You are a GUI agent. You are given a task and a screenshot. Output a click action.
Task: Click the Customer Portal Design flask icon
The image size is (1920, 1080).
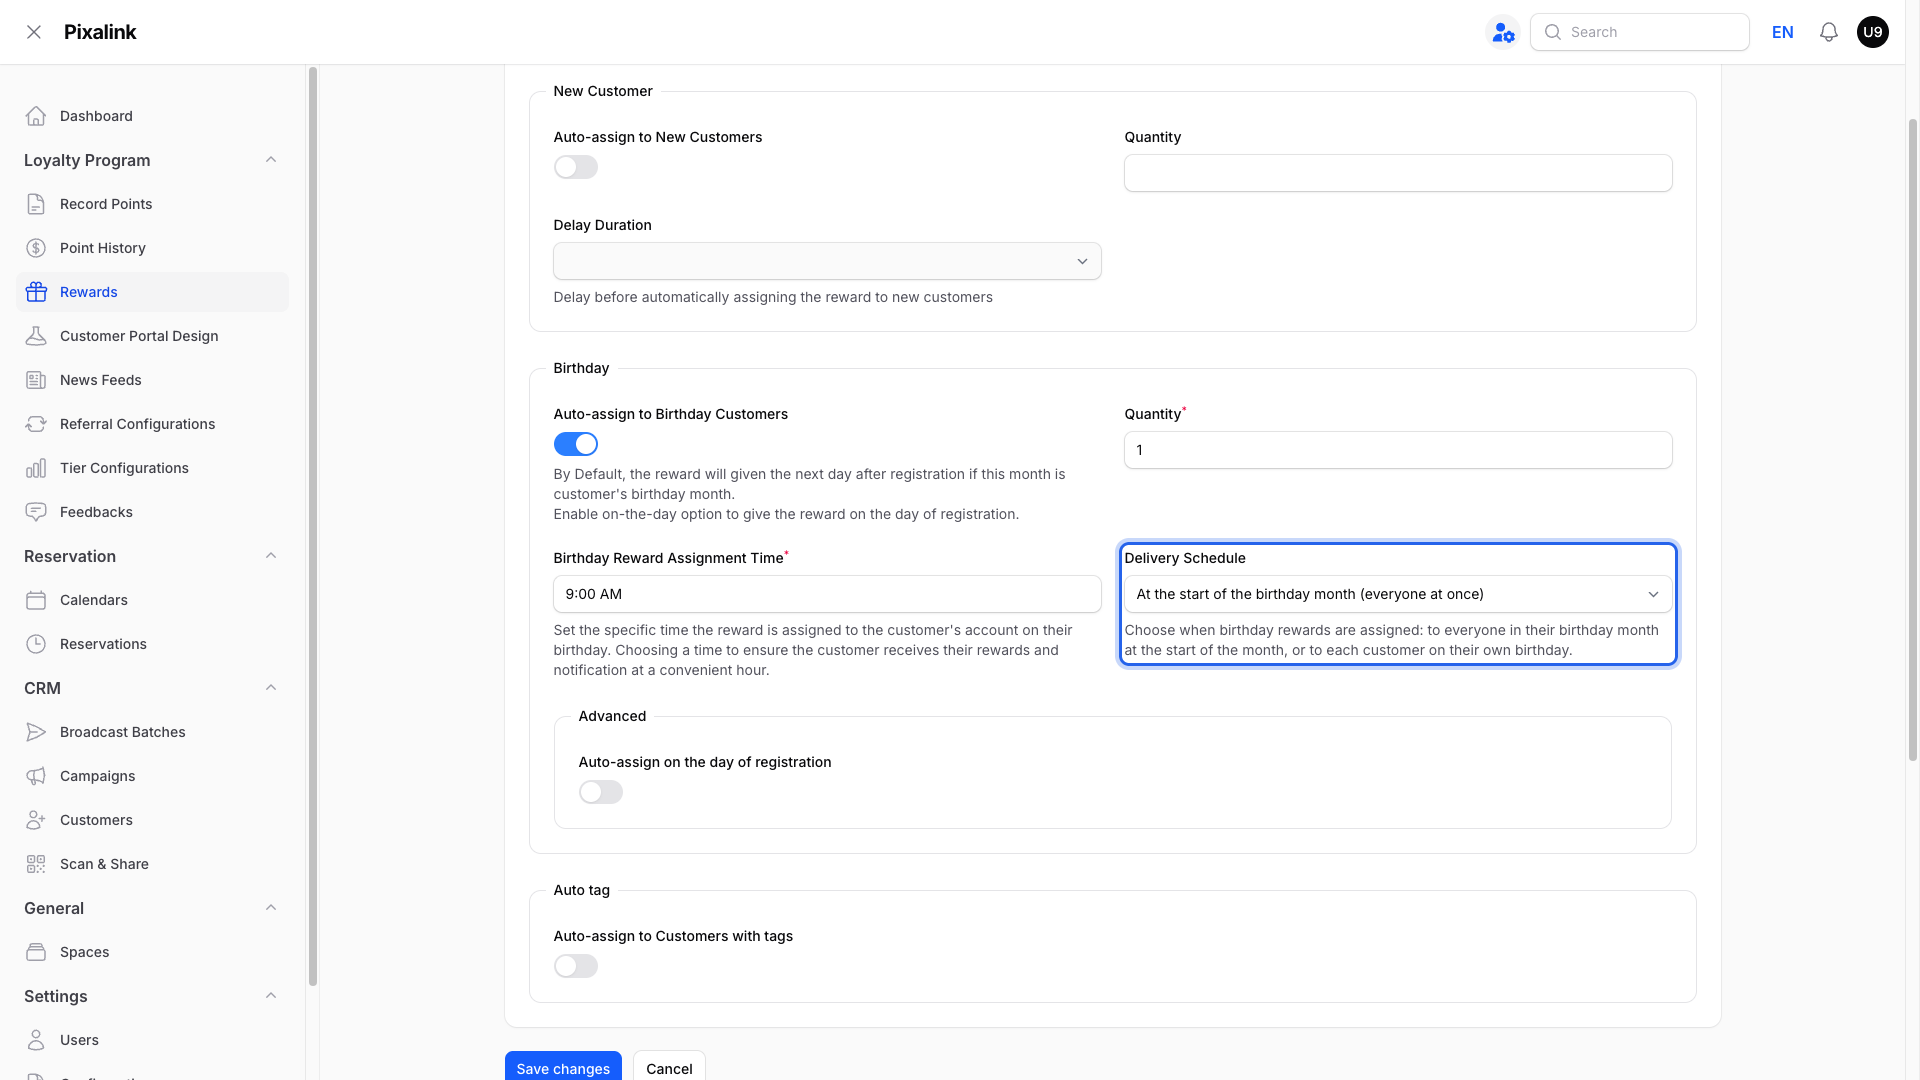pyautogui.click(x=36, y=336)
